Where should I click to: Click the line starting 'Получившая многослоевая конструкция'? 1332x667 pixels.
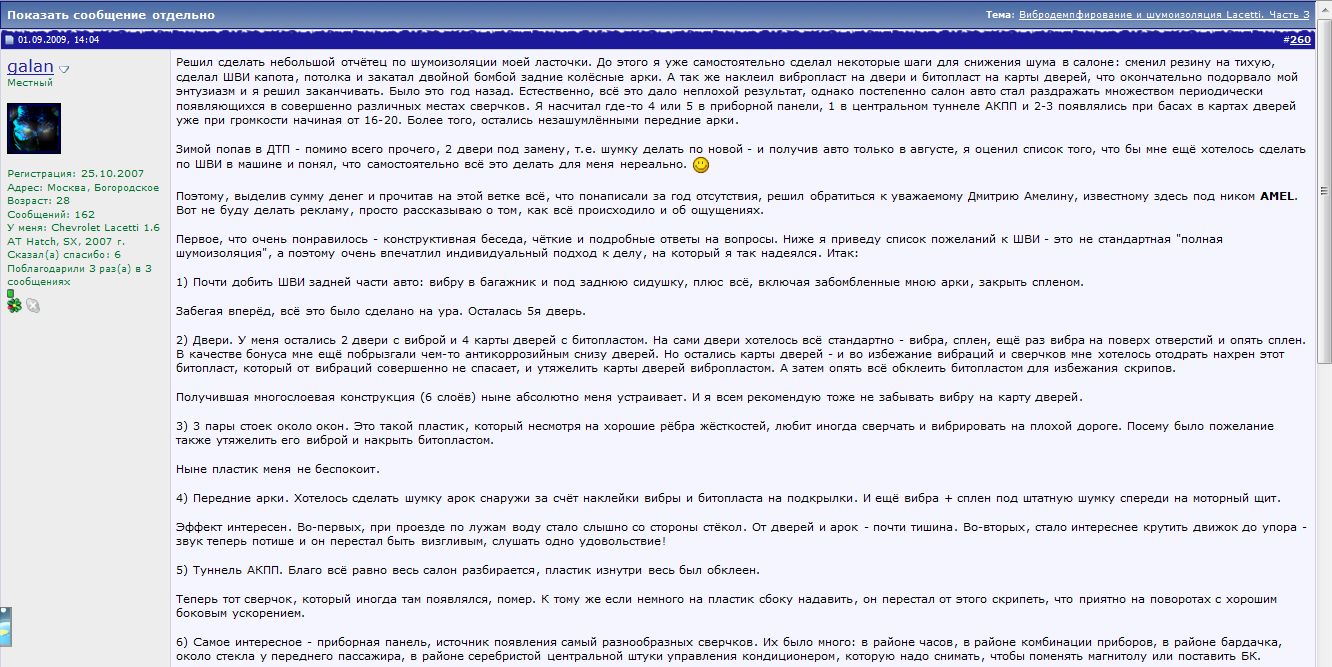tap(629, 397)
